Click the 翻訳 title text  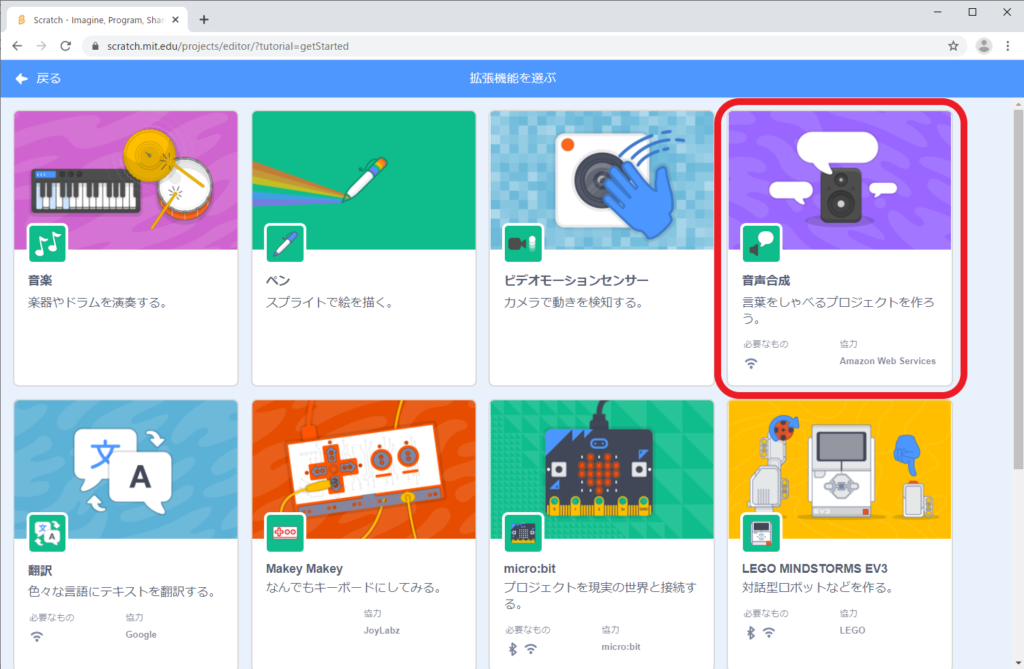(40, 570)
